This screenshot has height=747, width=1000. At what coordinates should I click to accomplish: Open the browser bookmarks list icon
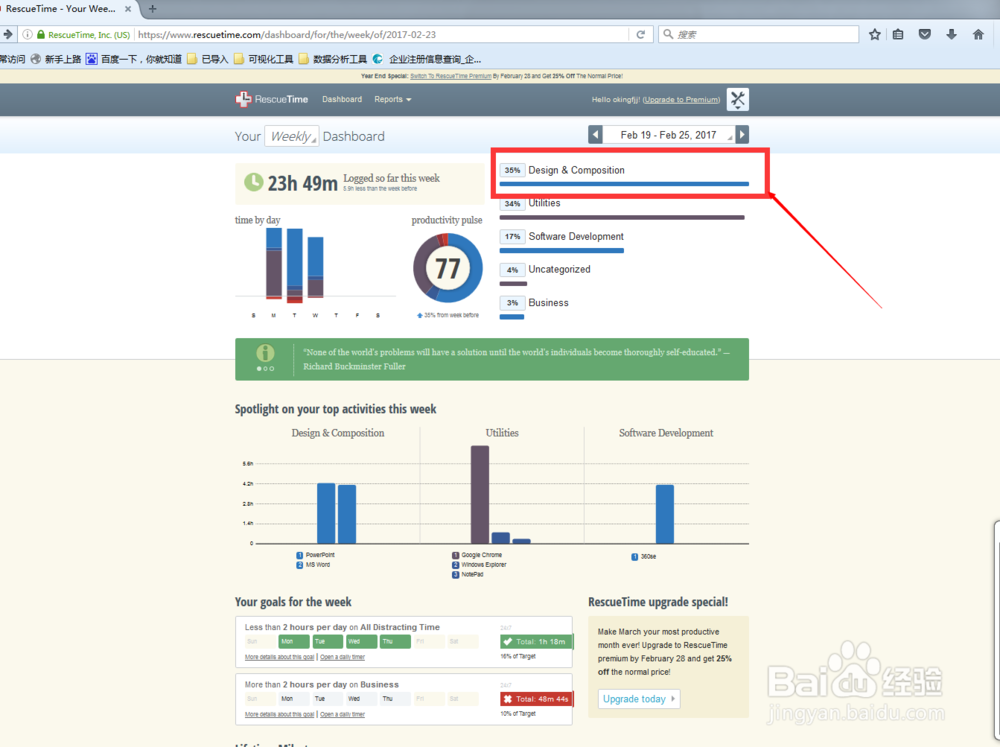(x=898, y=34)
